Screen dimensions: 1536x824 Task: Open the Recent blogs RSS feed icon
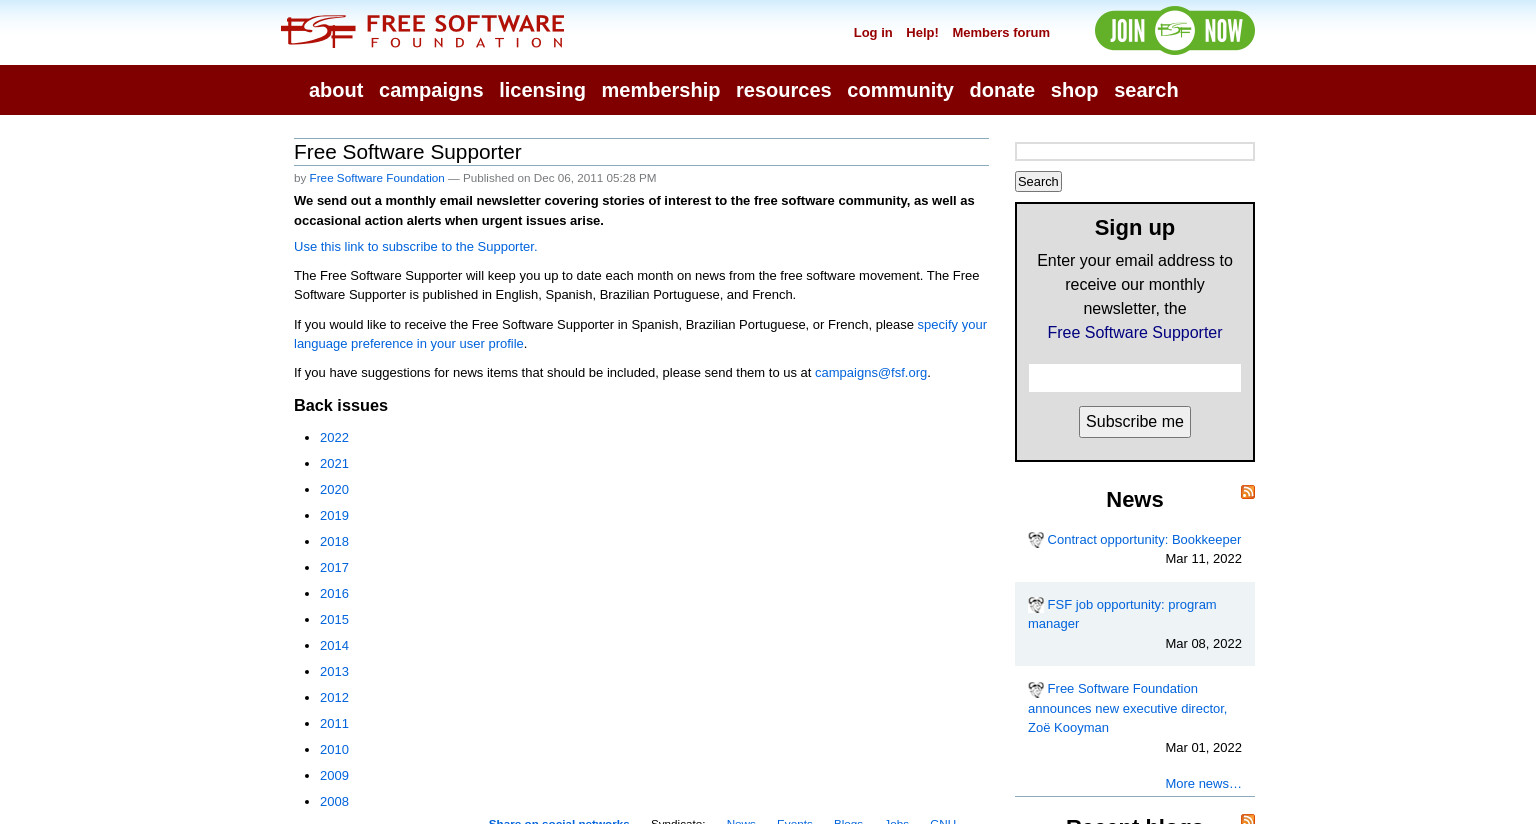(x=1248, y=819)
